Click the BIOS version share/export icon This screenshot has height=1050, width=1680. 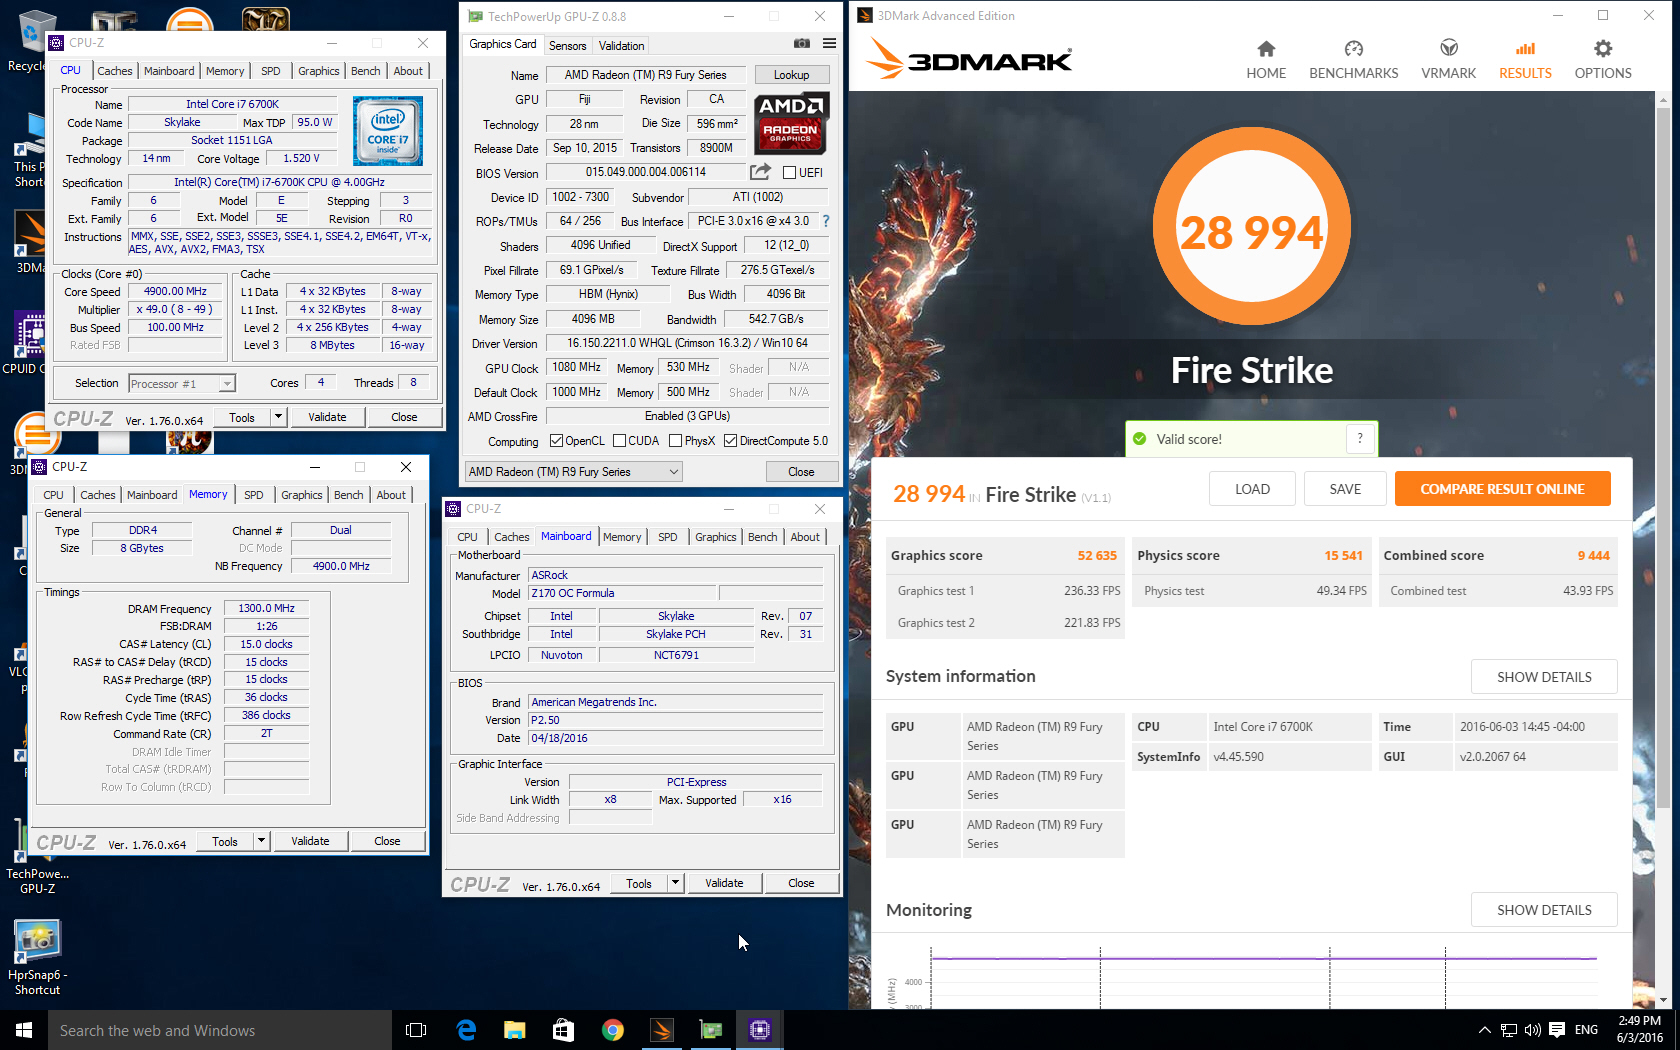761,172
